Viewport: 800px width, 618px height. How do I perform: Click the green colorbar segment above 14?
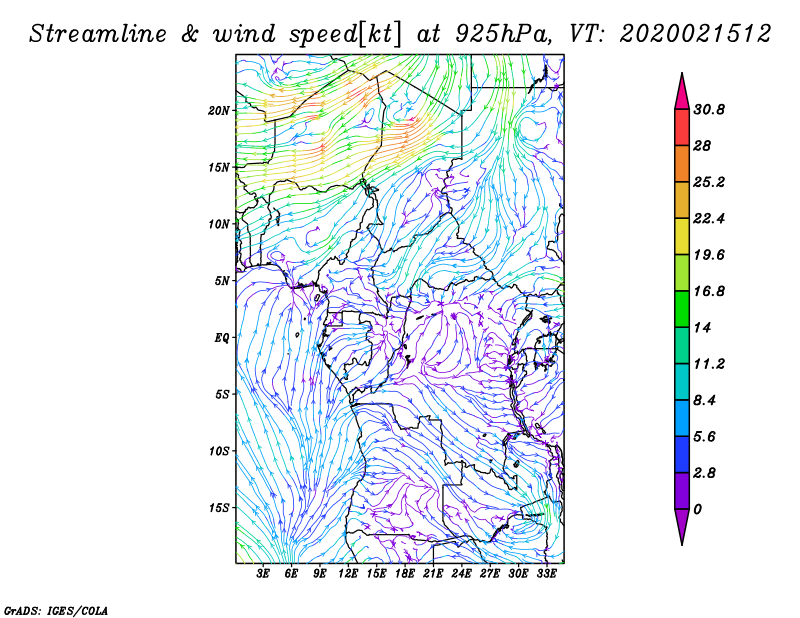coord(682,309)
